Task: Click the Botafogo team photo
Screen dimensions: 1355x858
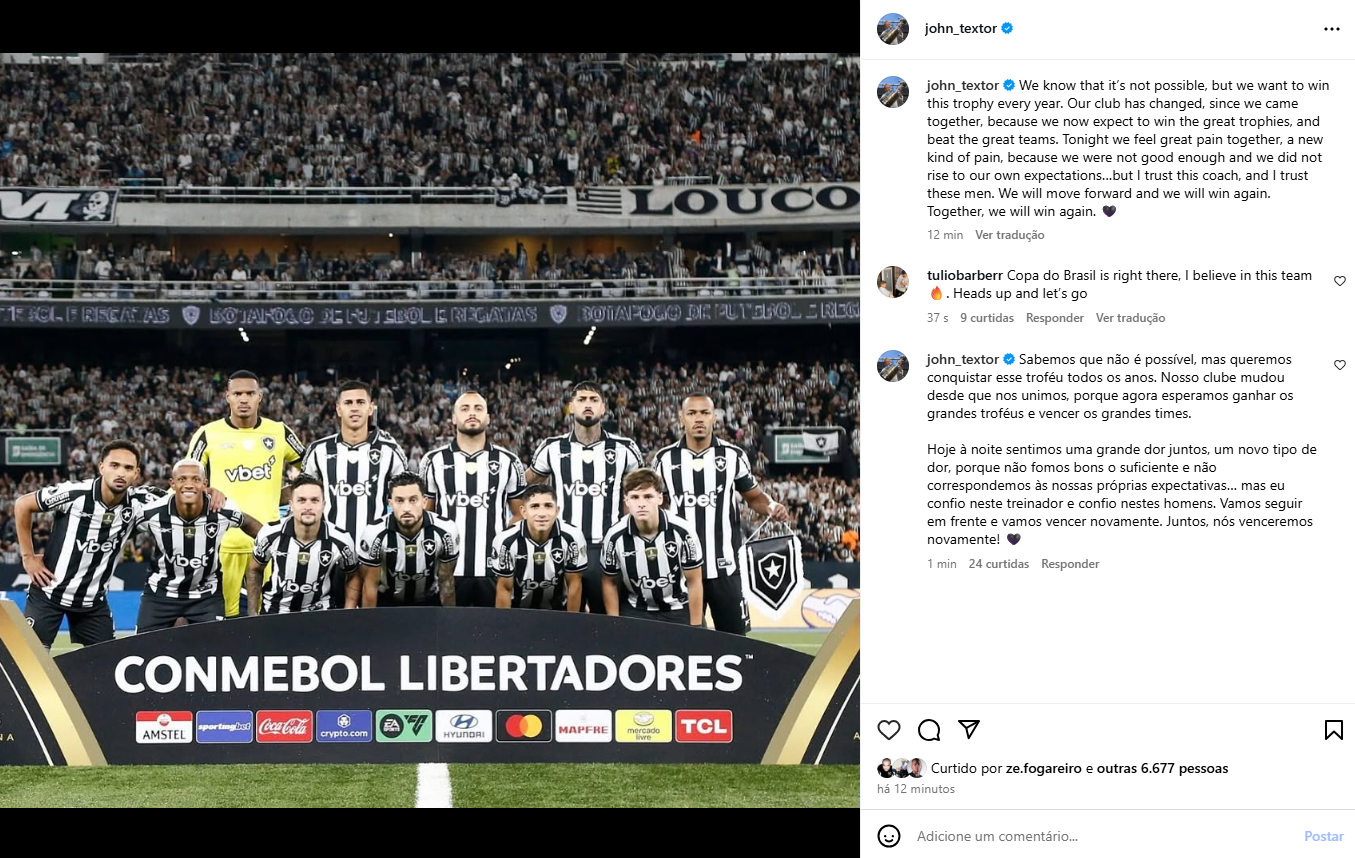Action: click(x=430, y=430)
